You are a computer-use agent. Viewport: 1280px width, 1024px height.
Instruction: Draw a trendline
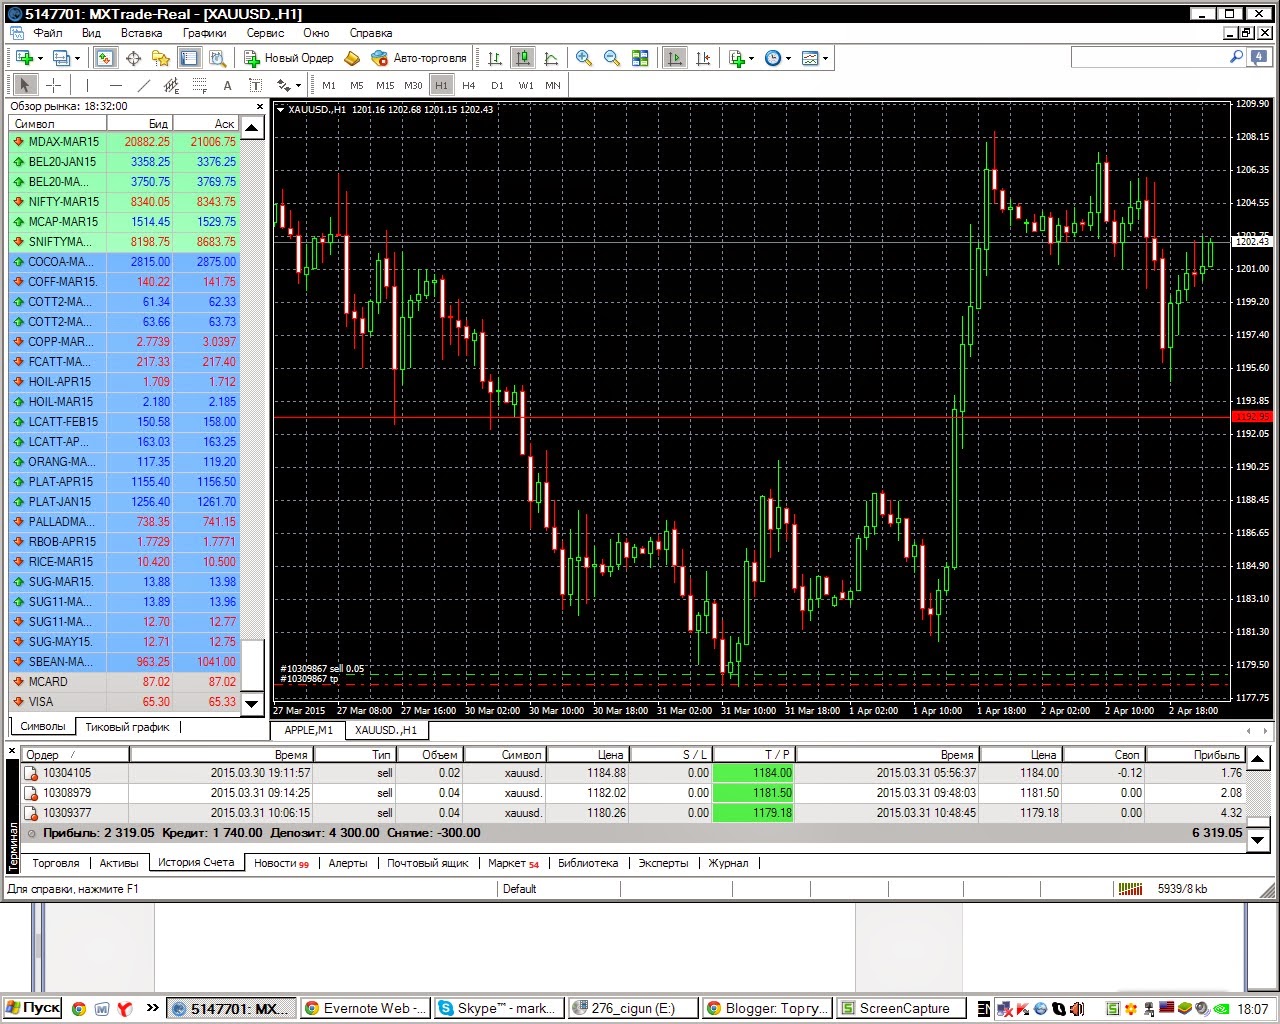143,85
